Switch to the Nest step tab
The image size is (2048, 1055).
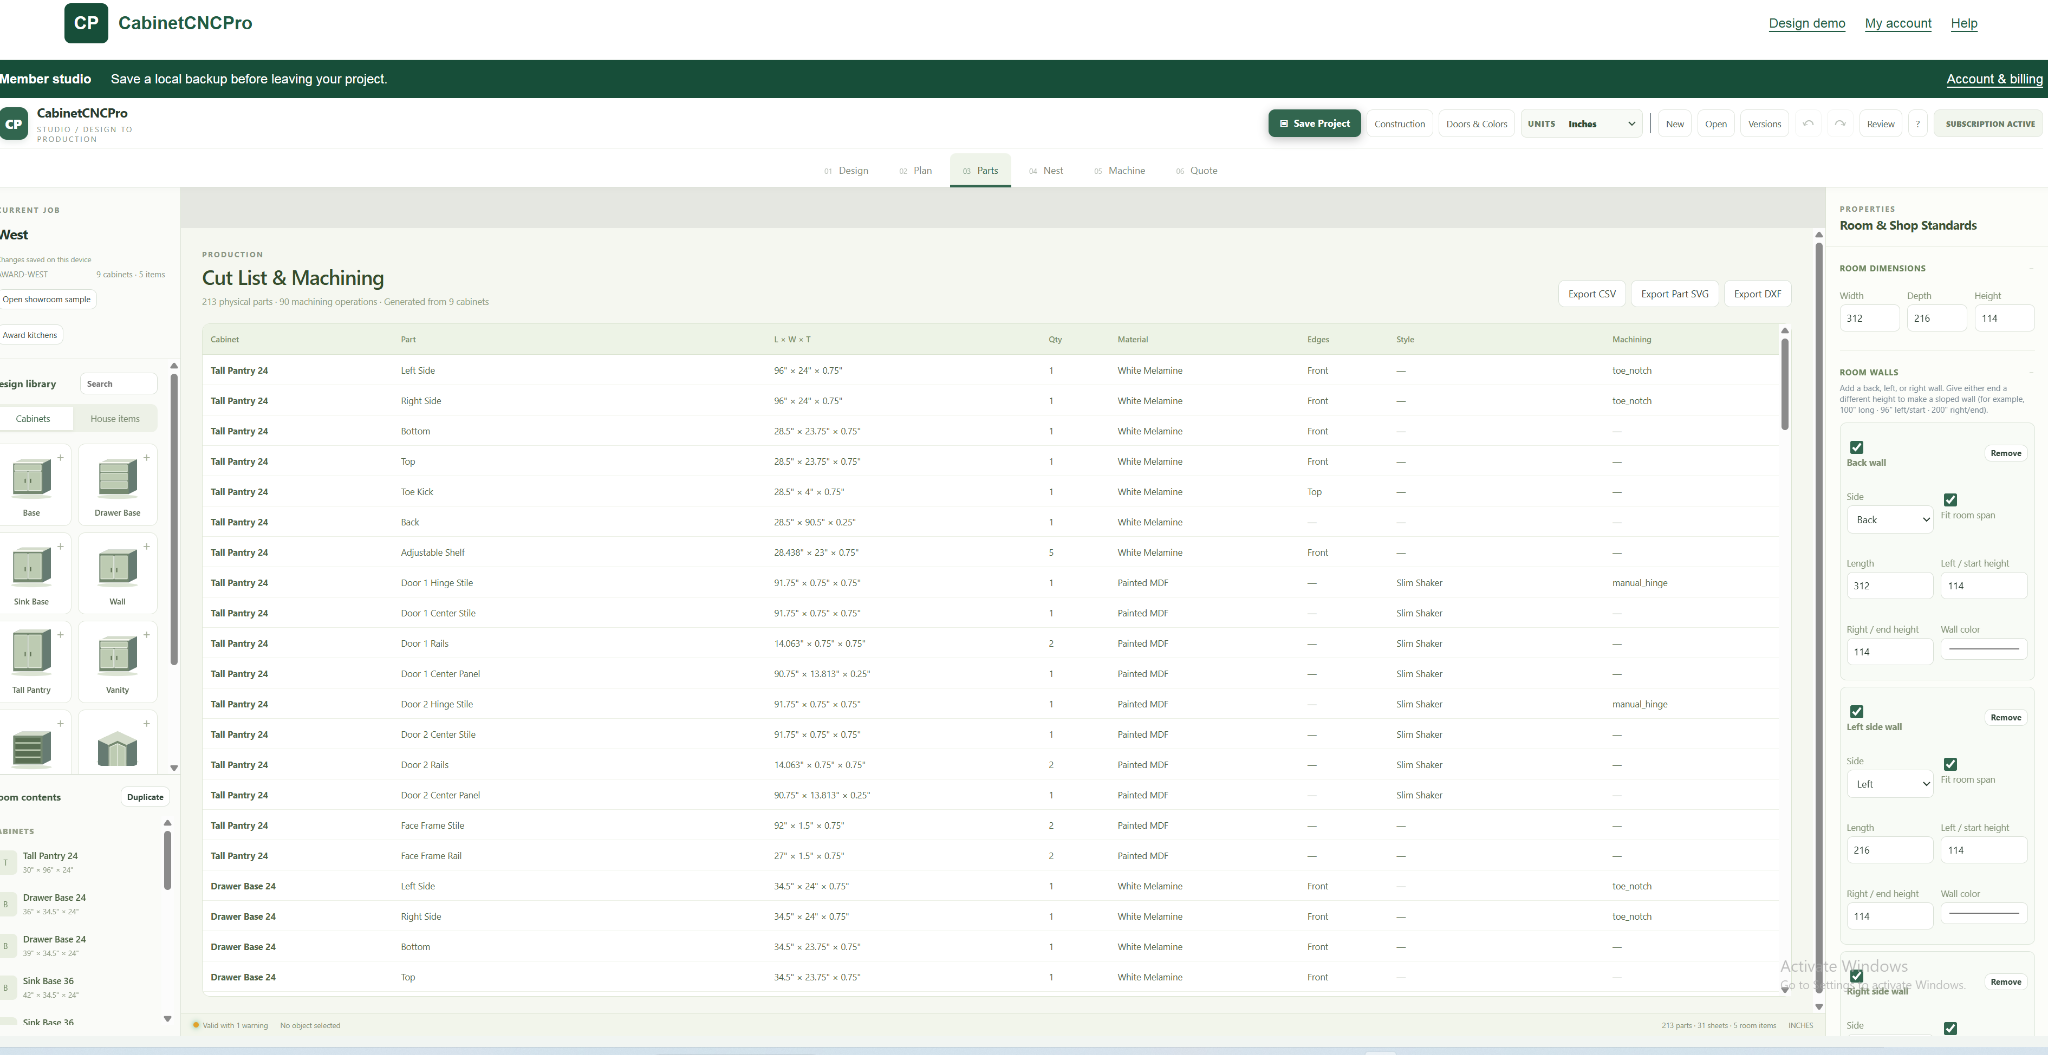click(x=1046, y=171)
